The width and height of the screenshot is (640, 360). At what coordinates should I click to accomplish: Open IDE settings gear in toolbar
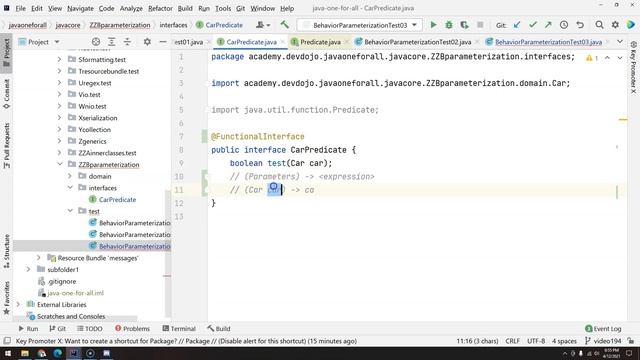coord(615,25)
